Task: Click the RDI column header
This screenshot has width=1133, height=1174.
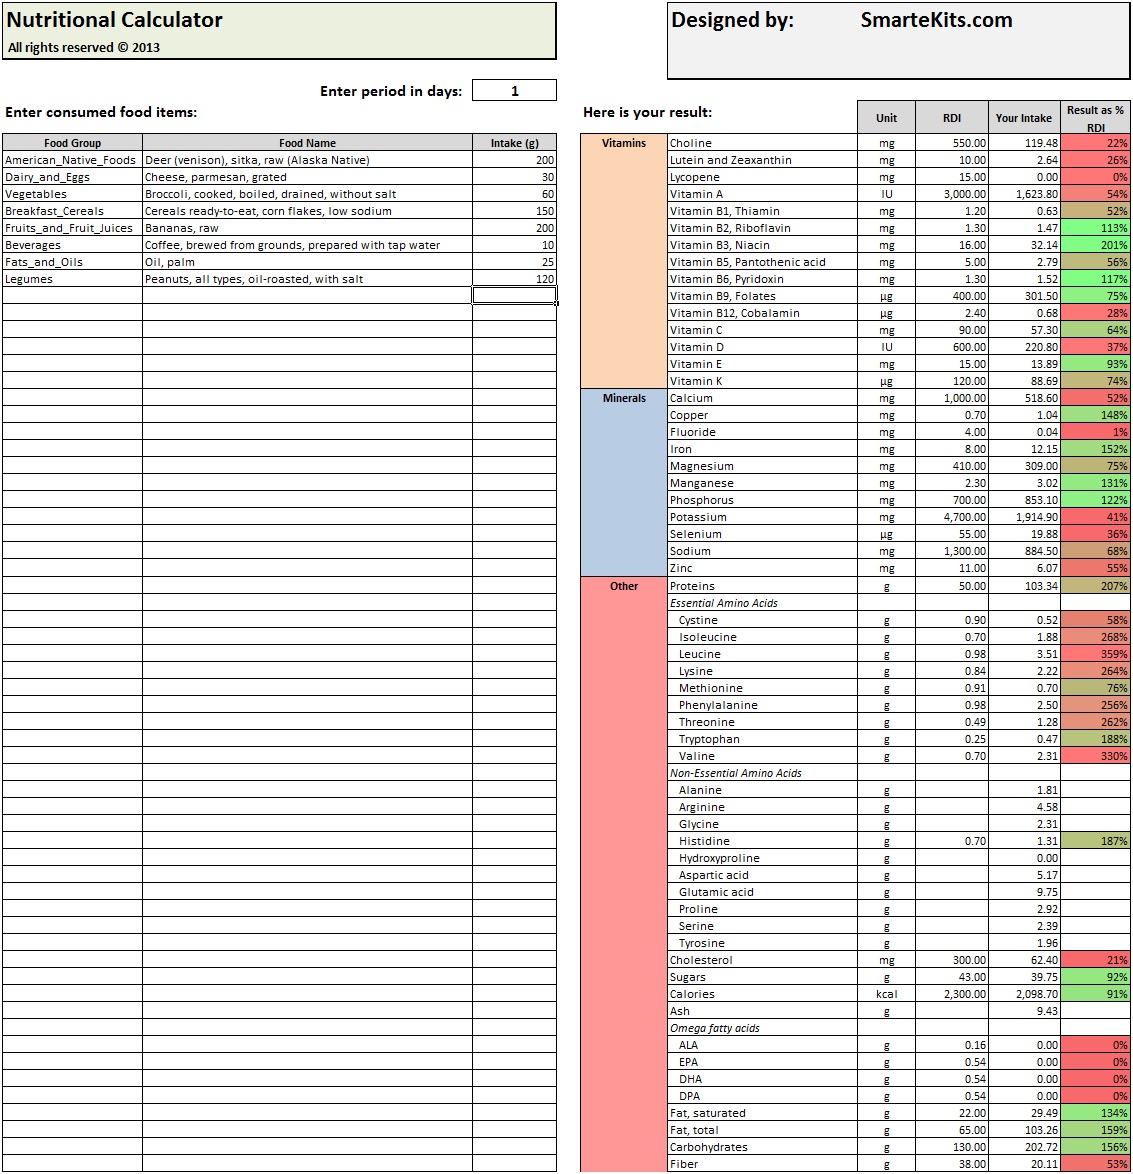Action: click(951, 116)
